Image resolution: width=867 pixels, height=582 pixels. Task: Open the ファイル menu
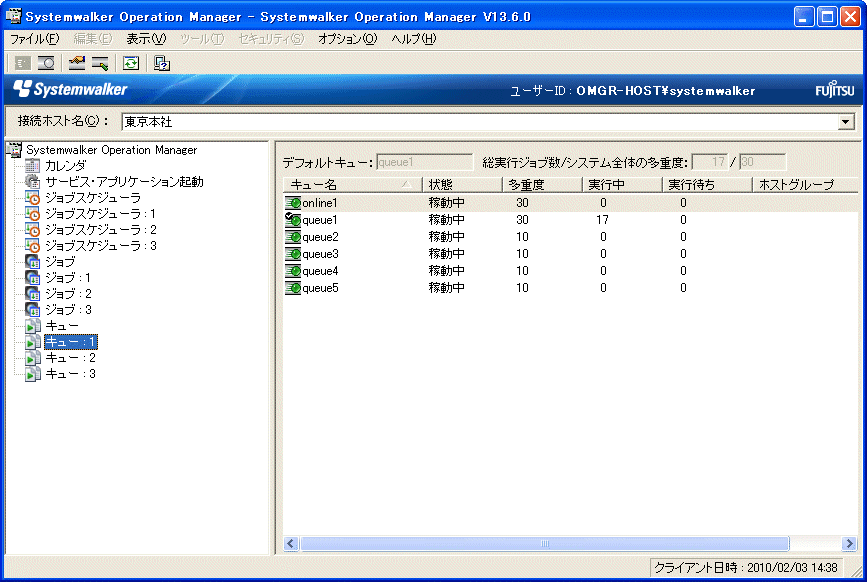pos(34,39)
